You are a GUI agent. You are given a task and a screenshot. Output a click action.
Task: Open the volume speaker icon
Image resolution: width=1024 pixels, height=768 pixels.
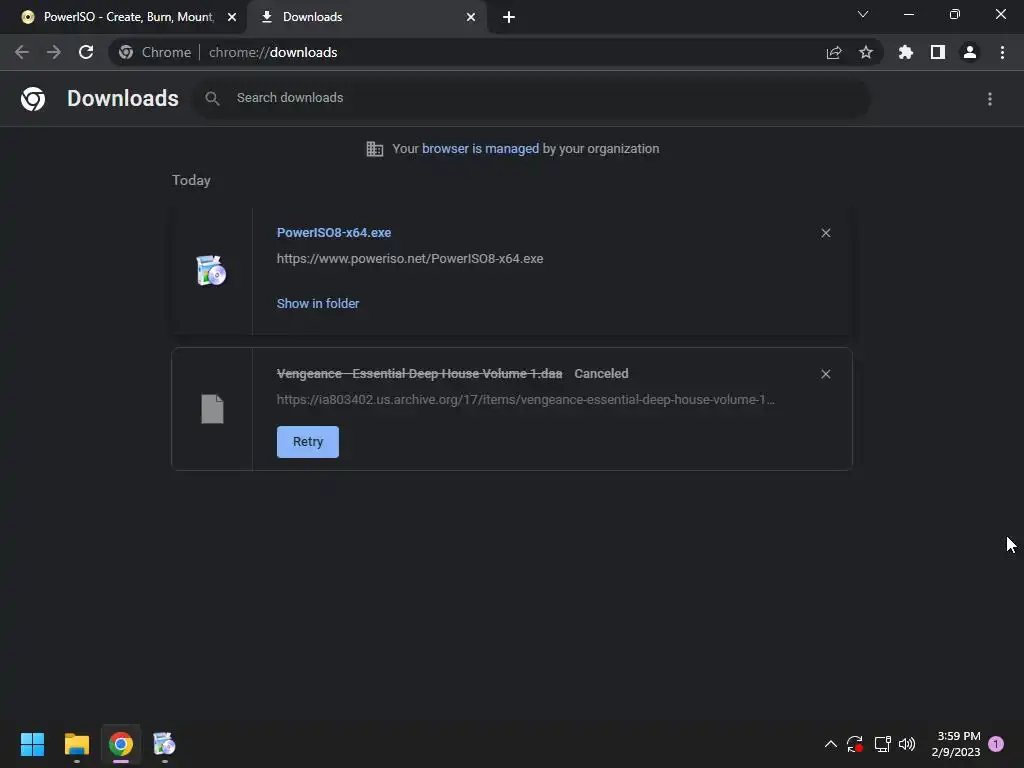pyautogui.click(x=907, y=744)
